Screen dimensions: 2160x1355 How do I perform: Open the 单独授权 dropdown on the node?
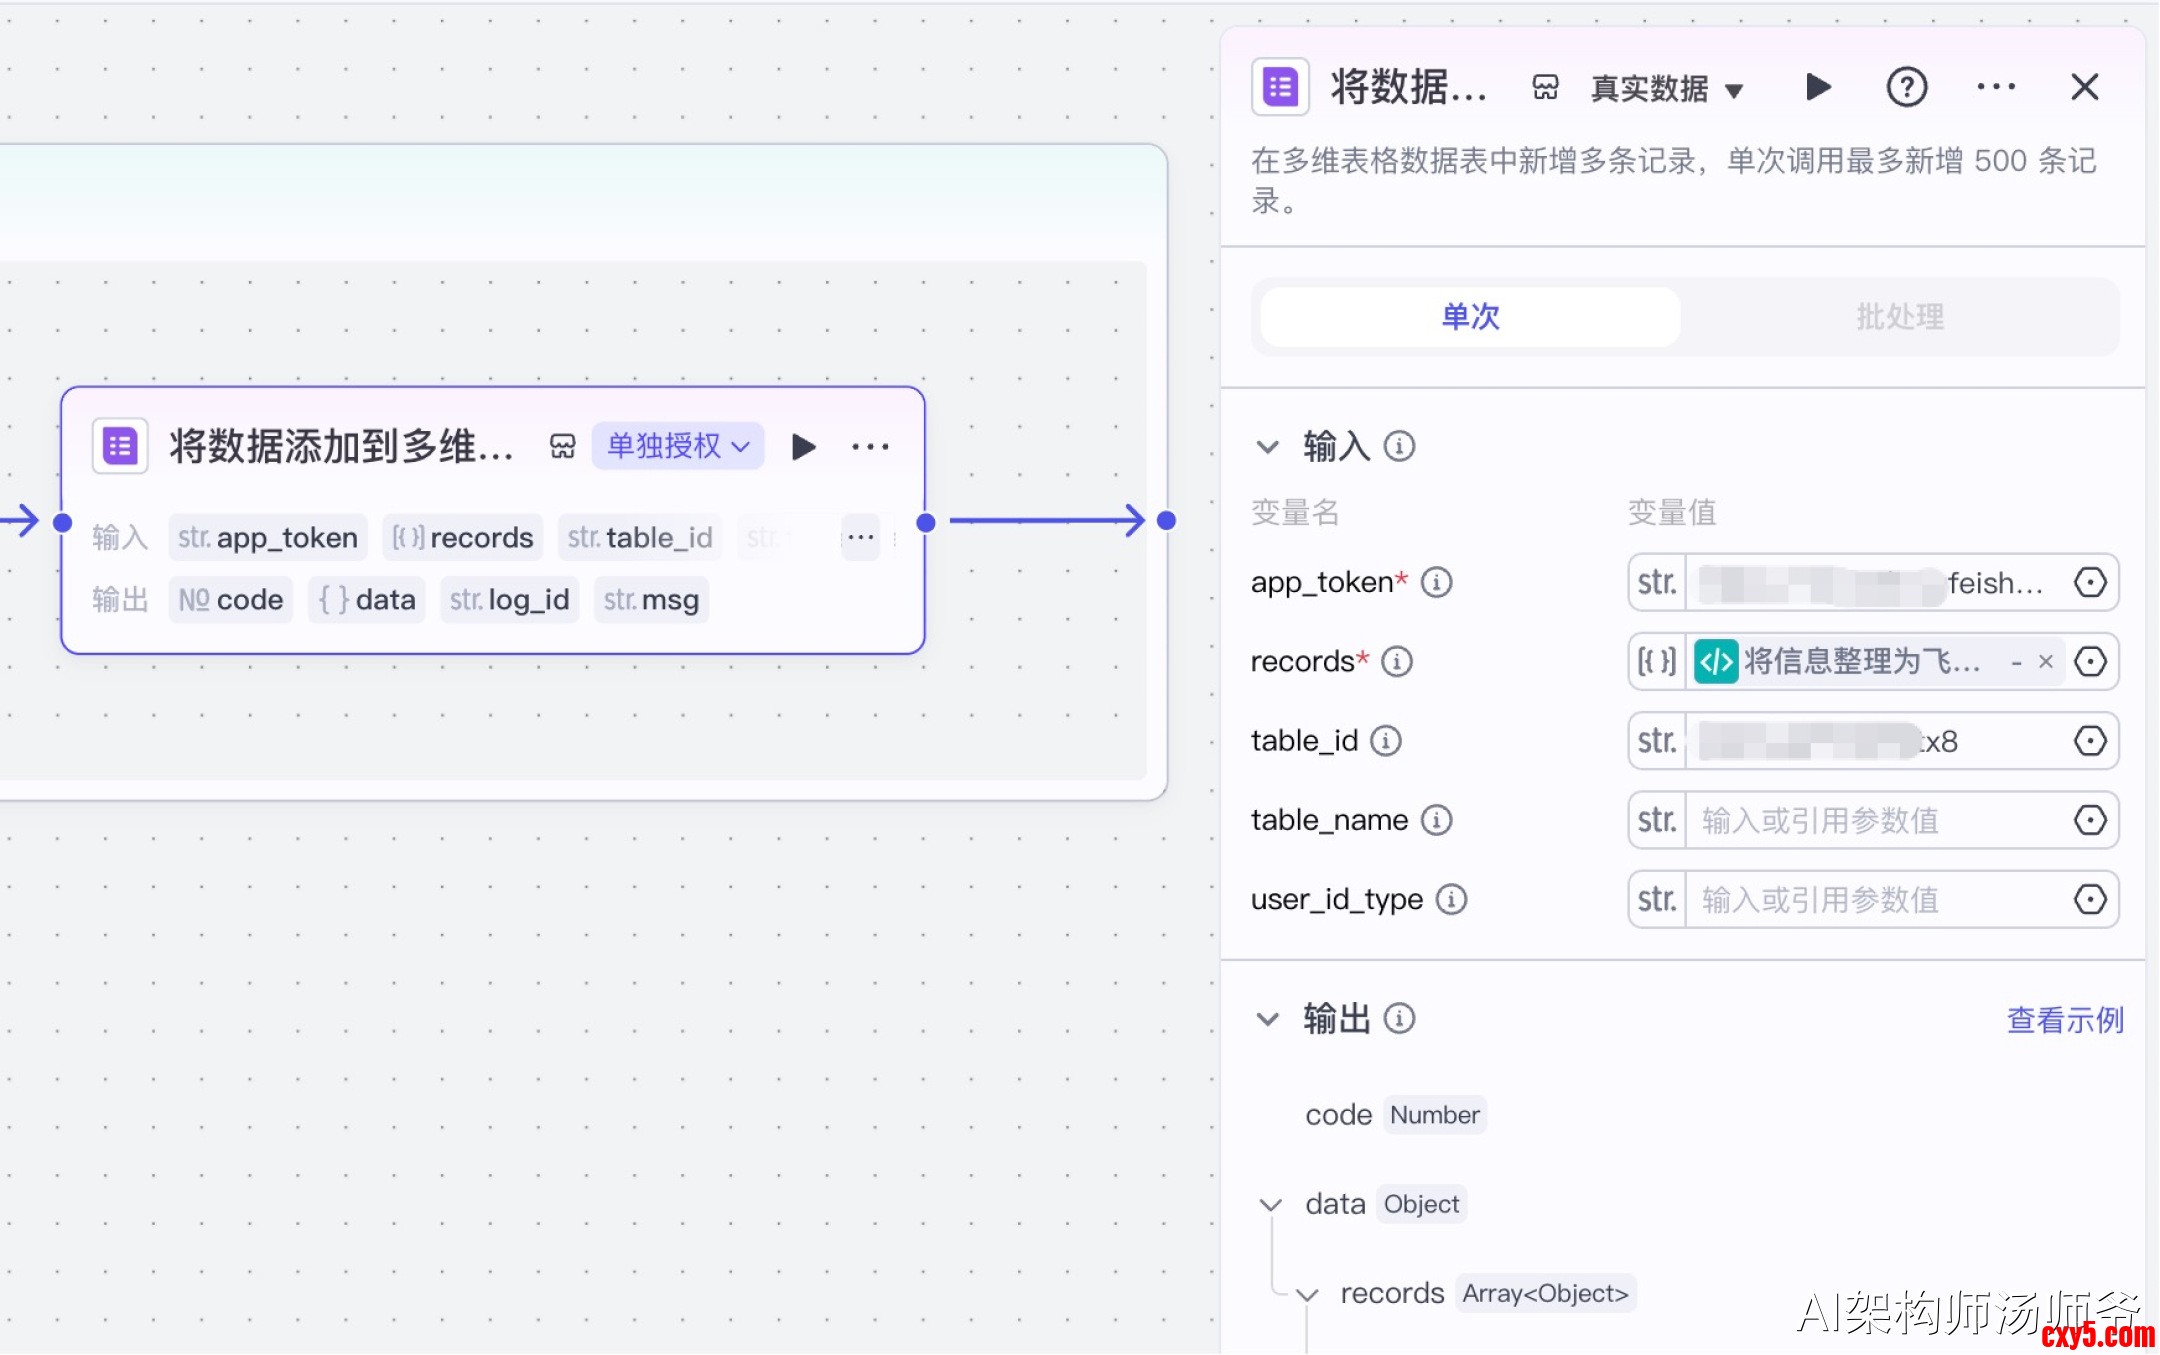(678, 446)
